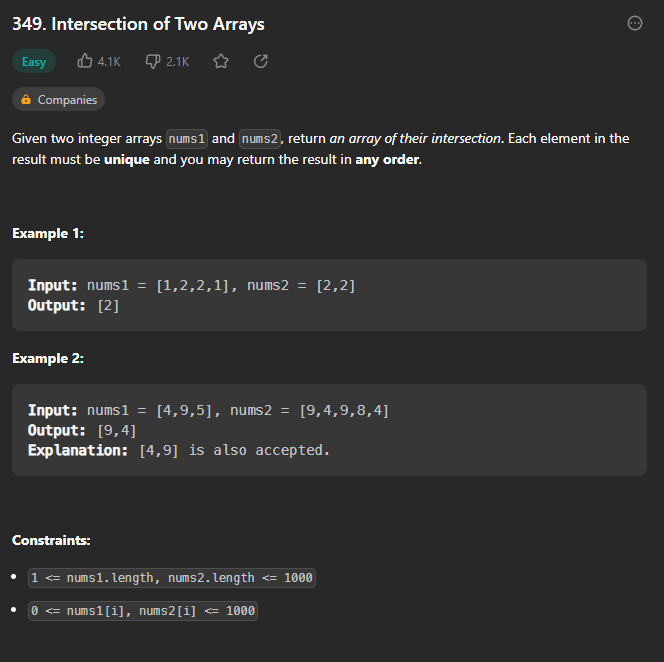Click the nums1 inline code term
664x662 pixels.
tap(187, 139)
